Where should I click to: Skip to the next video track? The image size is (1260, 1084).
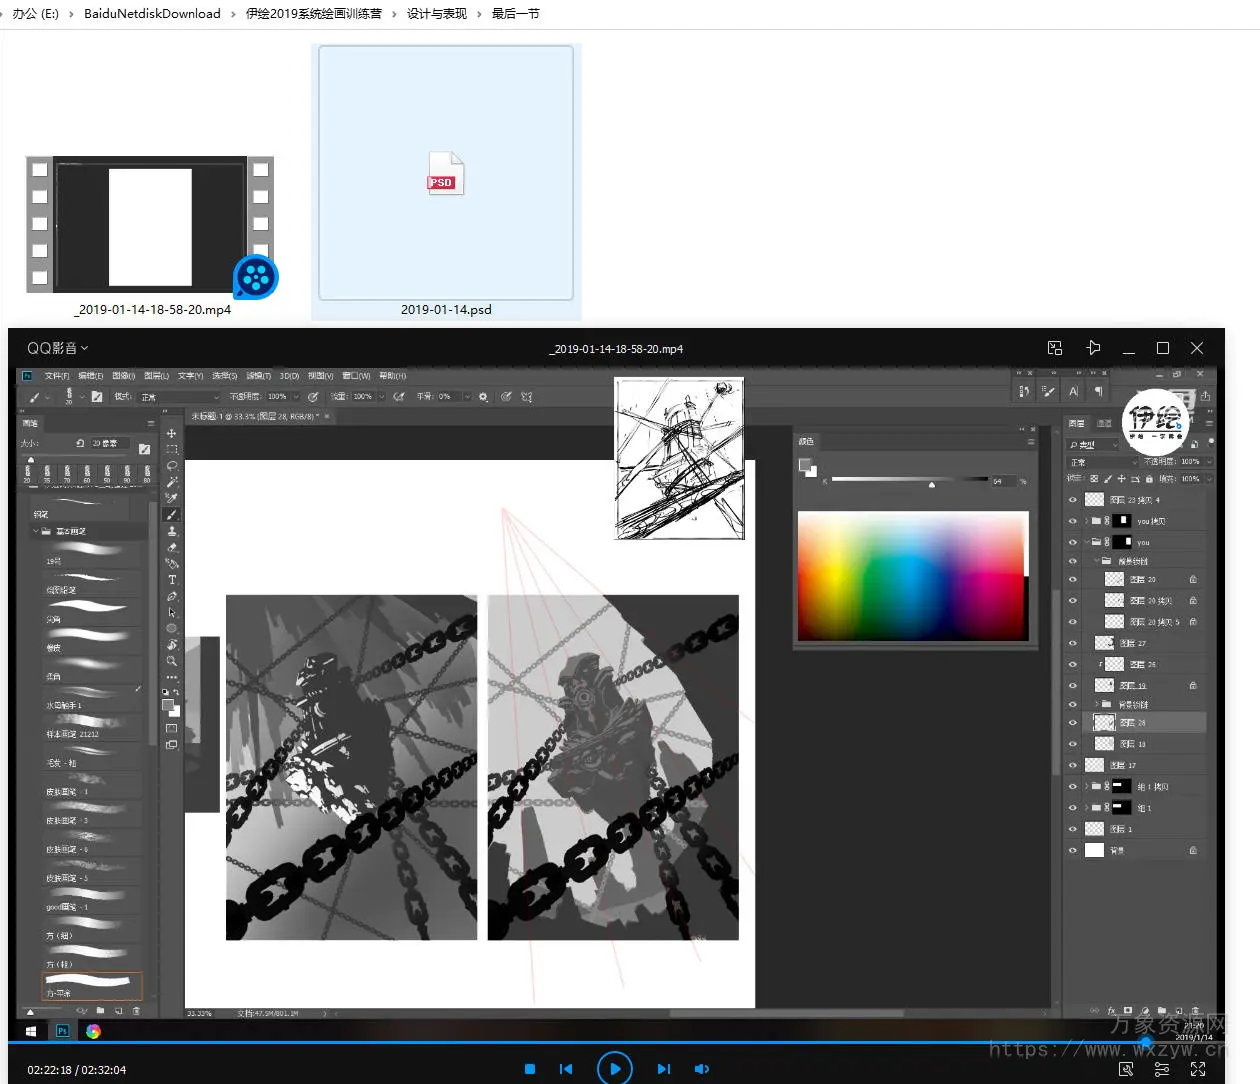pos(663,1069)
